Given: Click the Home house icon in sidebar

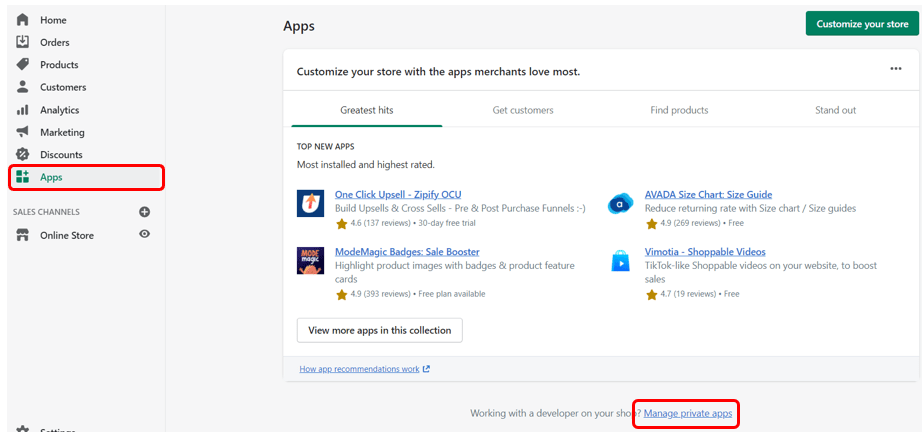Looking at the screenshot, I should coord(22,20).
